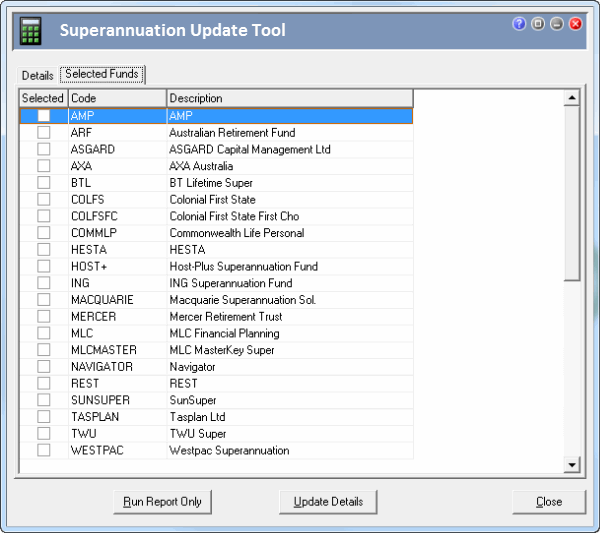Enable the COMMLP fund checkbox
The width and height of the screenshot is (600, 533).
pyautogui.click(x=44, y=233)
